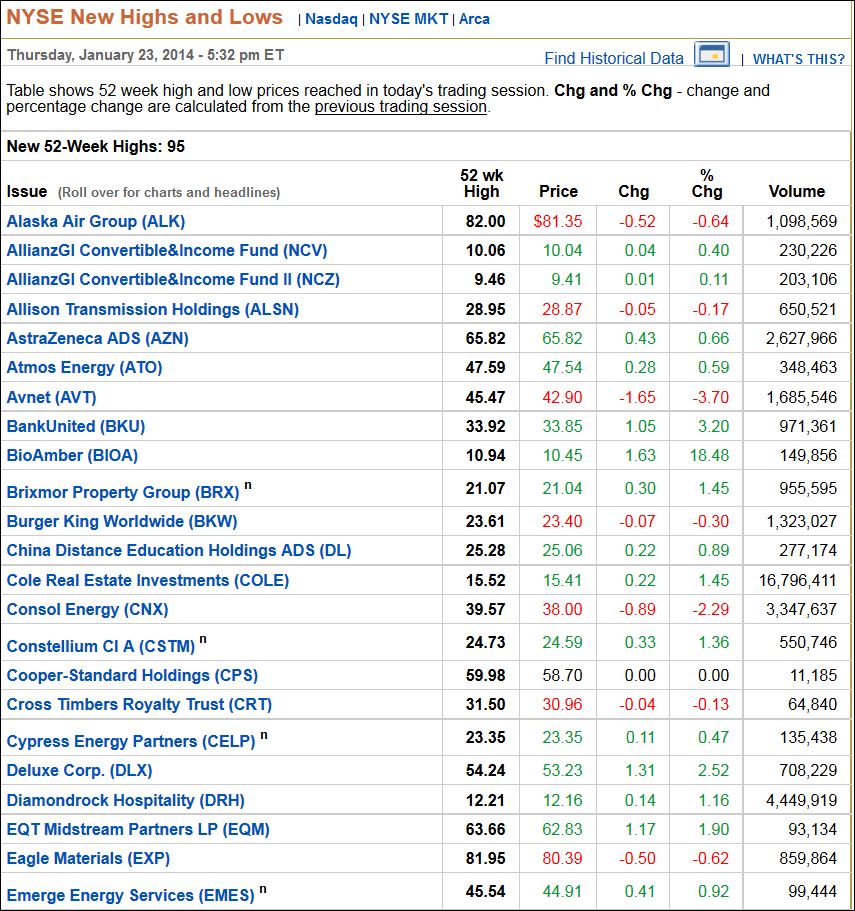Viewport: 855px width, 911px height.
Task: Click the 52 wk High column header
Action: click(482, 184)
